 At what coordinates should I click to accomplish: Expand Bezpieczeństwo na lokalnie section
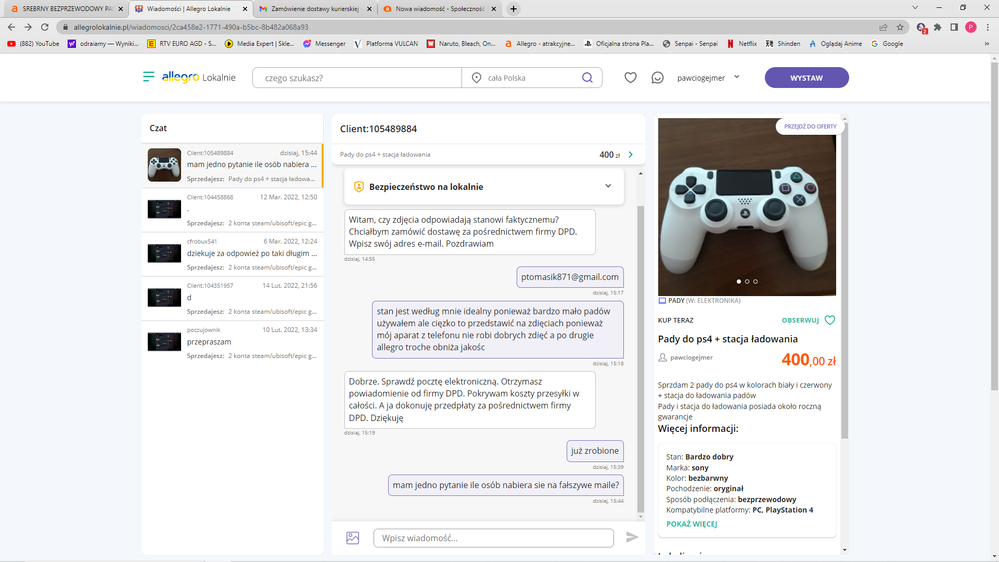point(608,186)
